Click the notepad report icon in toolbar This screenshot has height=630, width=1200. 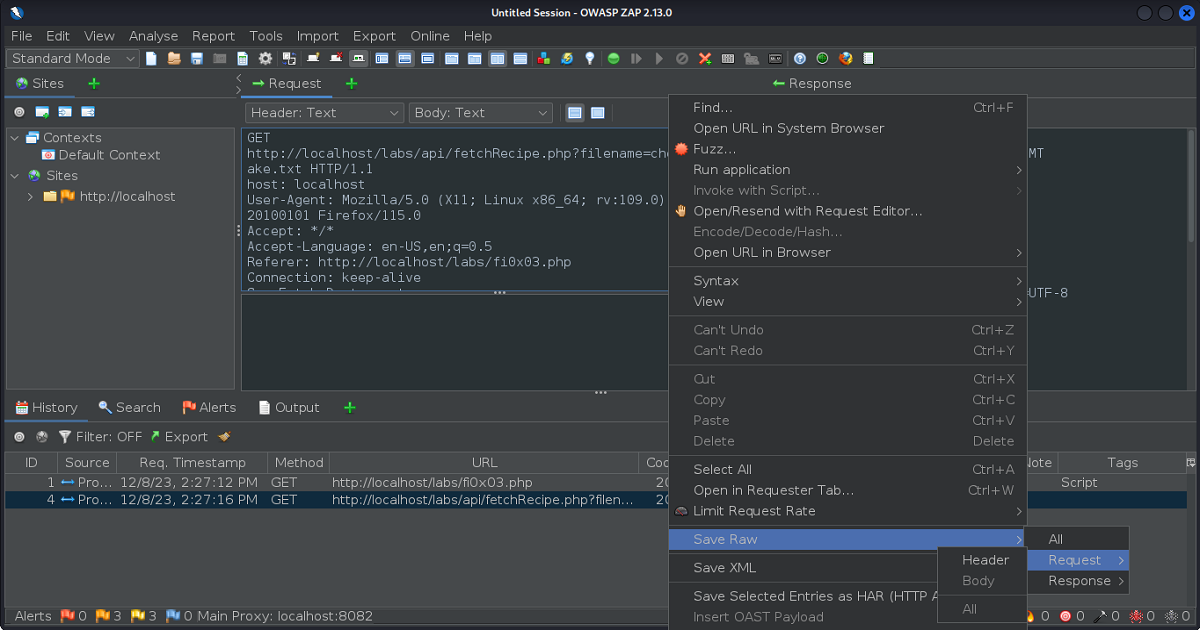point(868,59)
